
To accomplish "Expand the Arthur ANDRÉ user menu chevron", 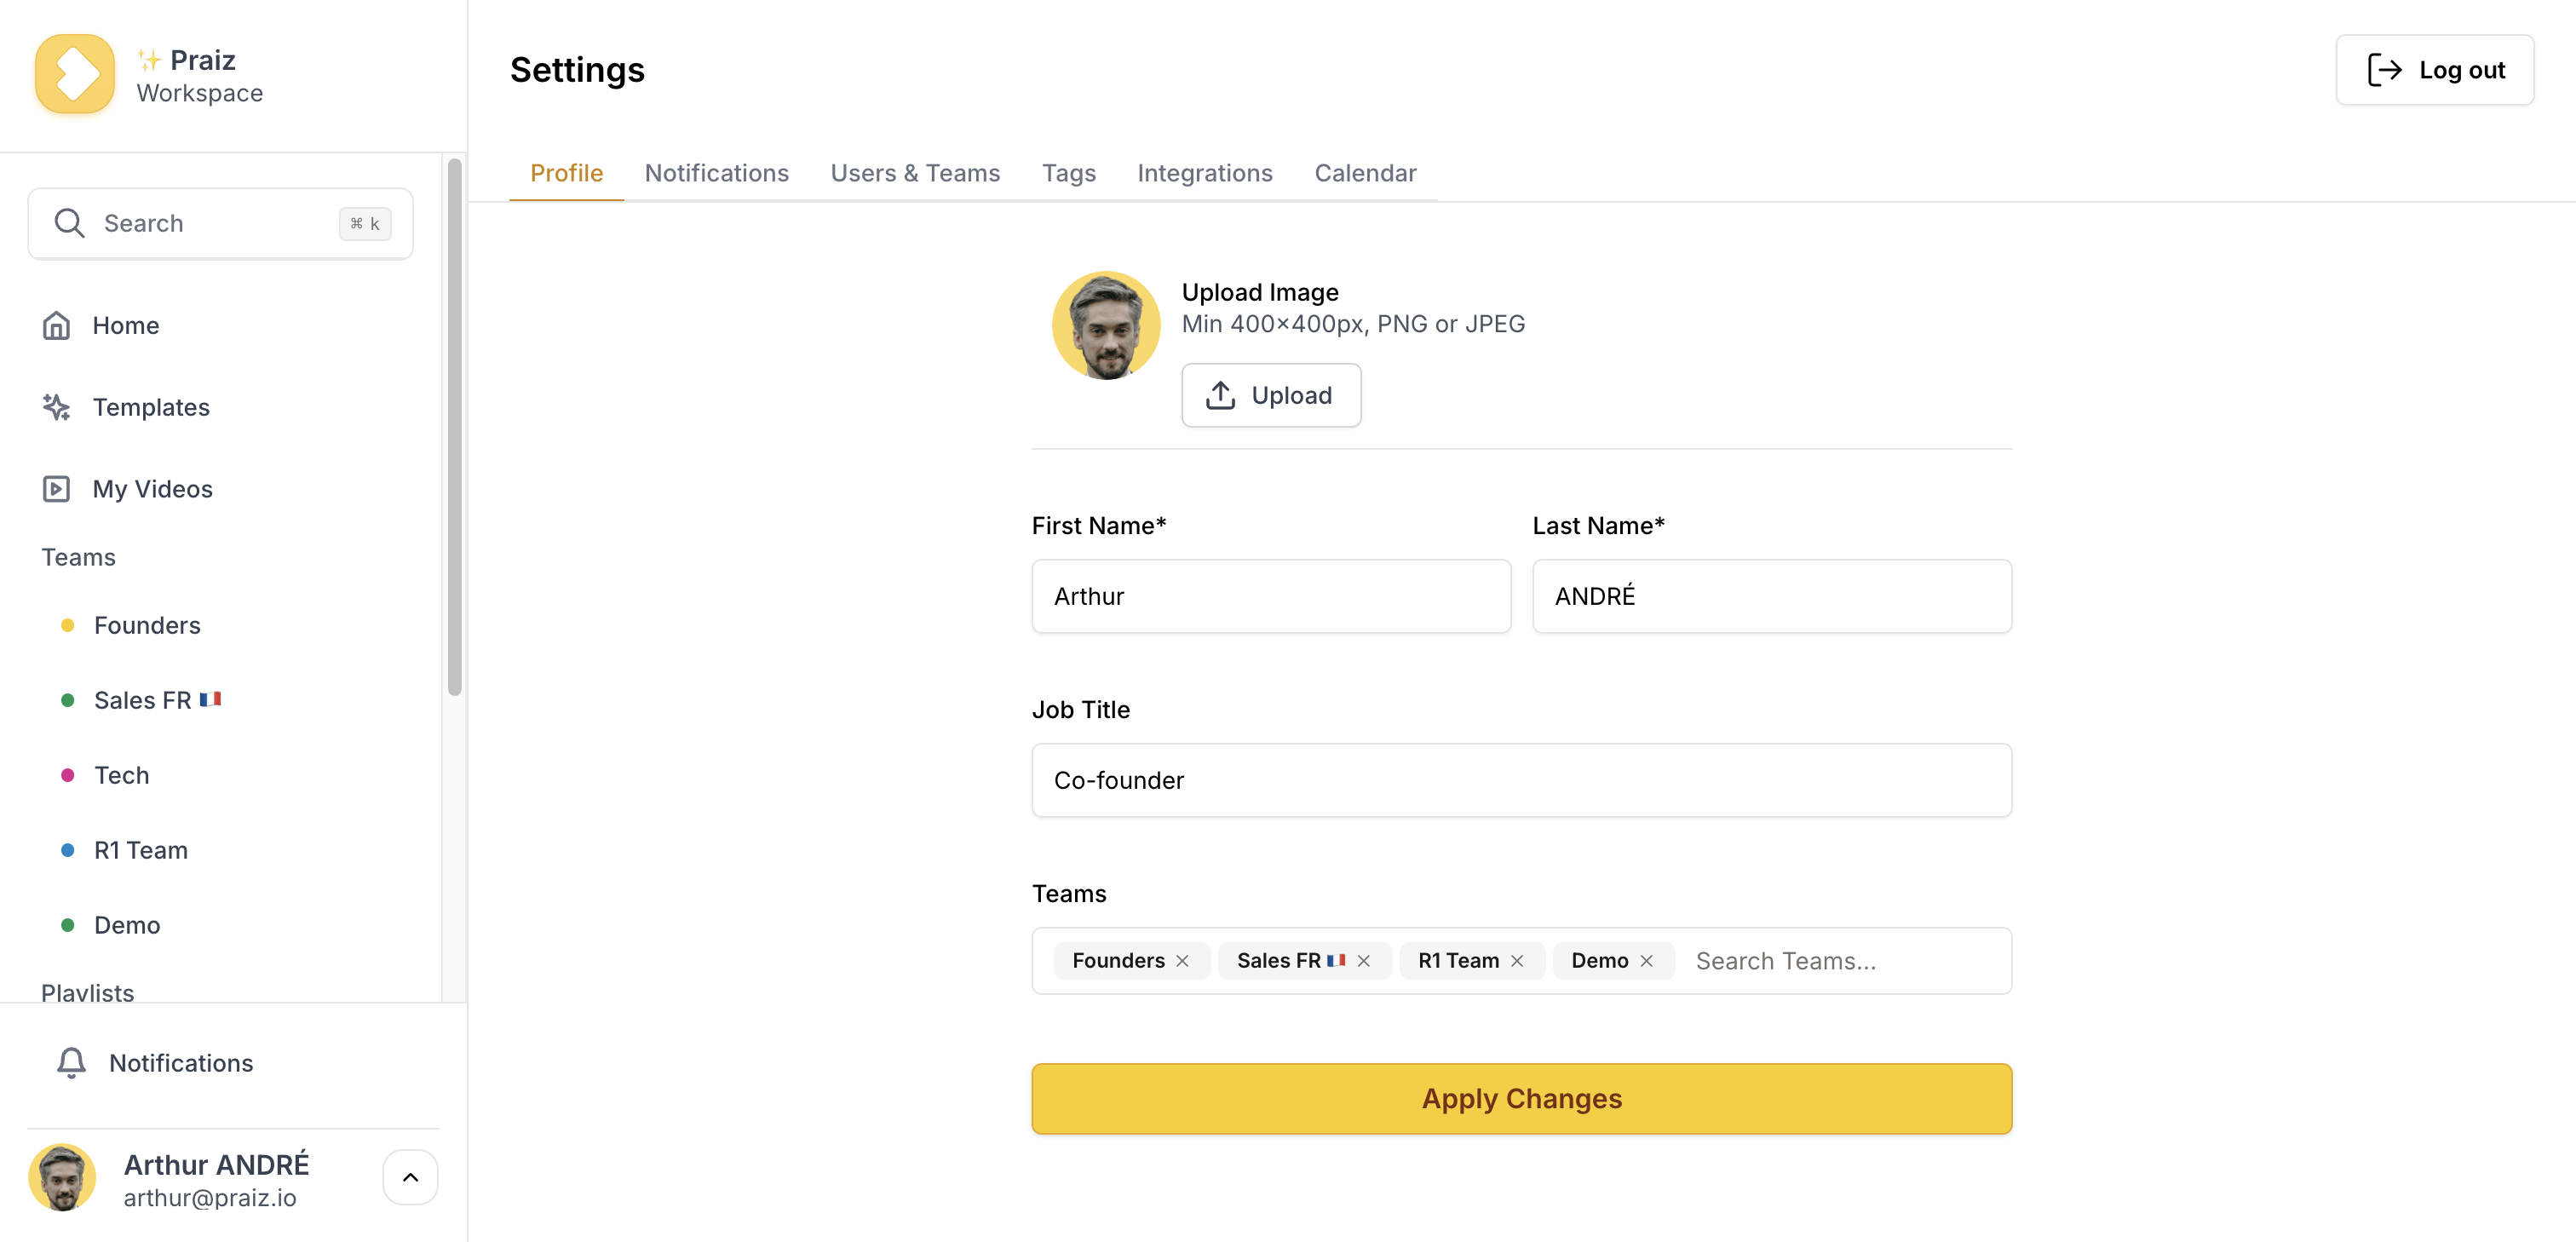I will 410,1177.
